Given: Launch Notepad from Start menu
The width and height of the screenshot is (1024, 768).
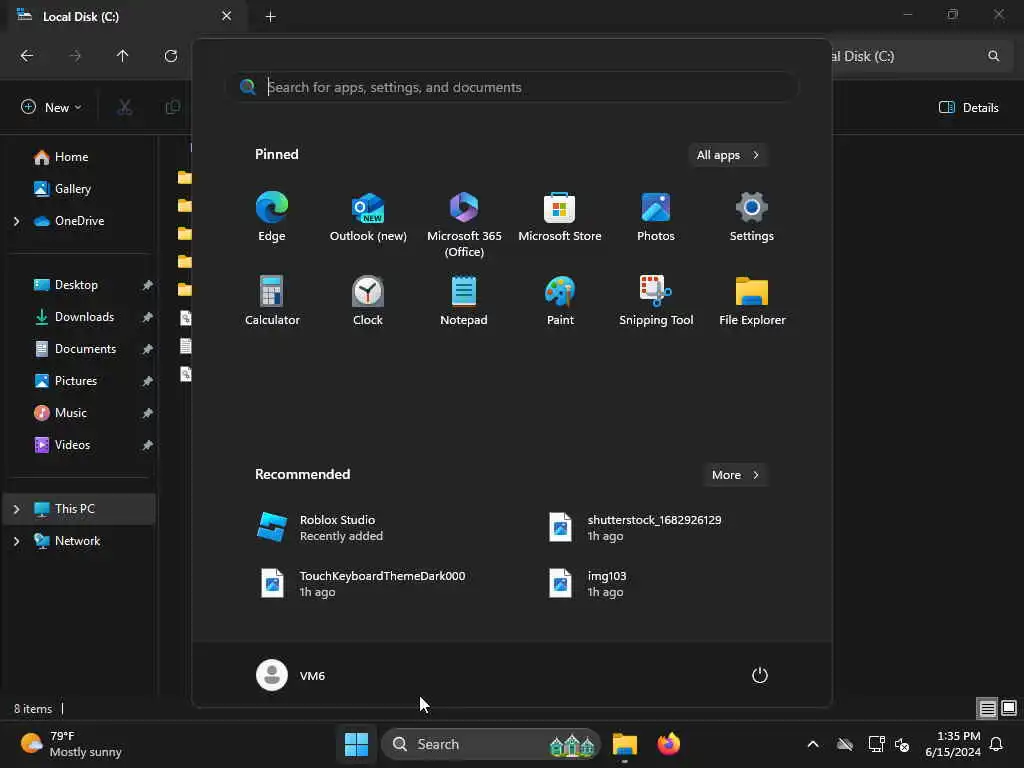Looking at the screenshot, I should pos(464,300).
